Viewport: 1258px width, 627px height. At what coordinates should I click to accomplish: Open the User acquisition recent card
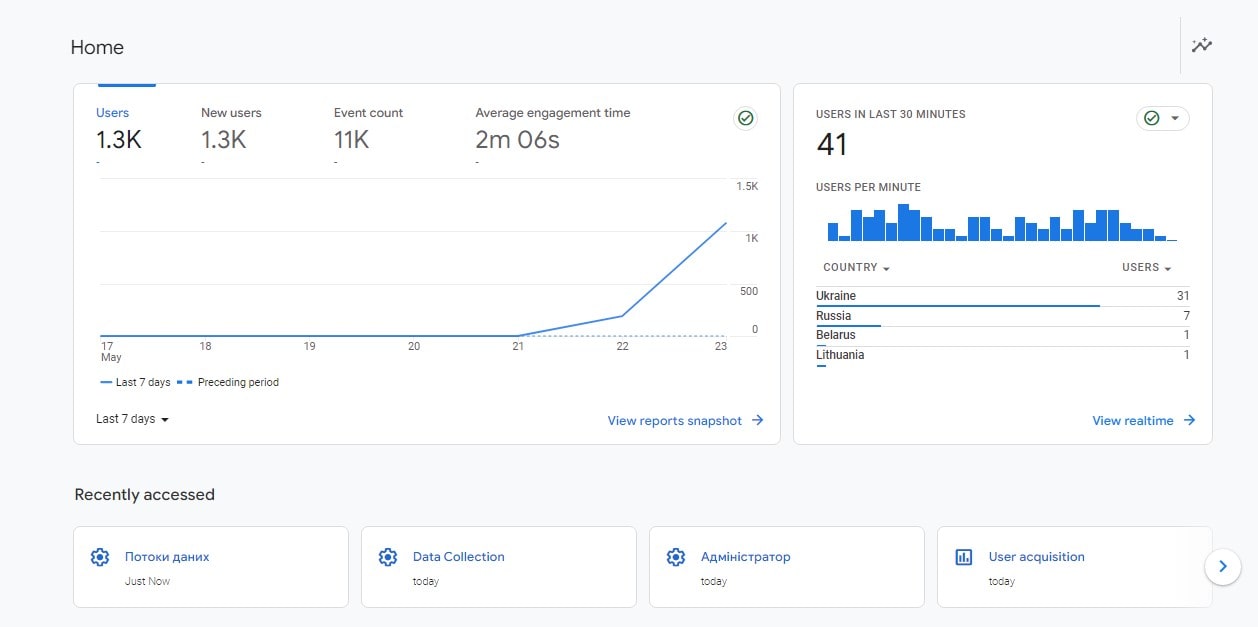1075,567
